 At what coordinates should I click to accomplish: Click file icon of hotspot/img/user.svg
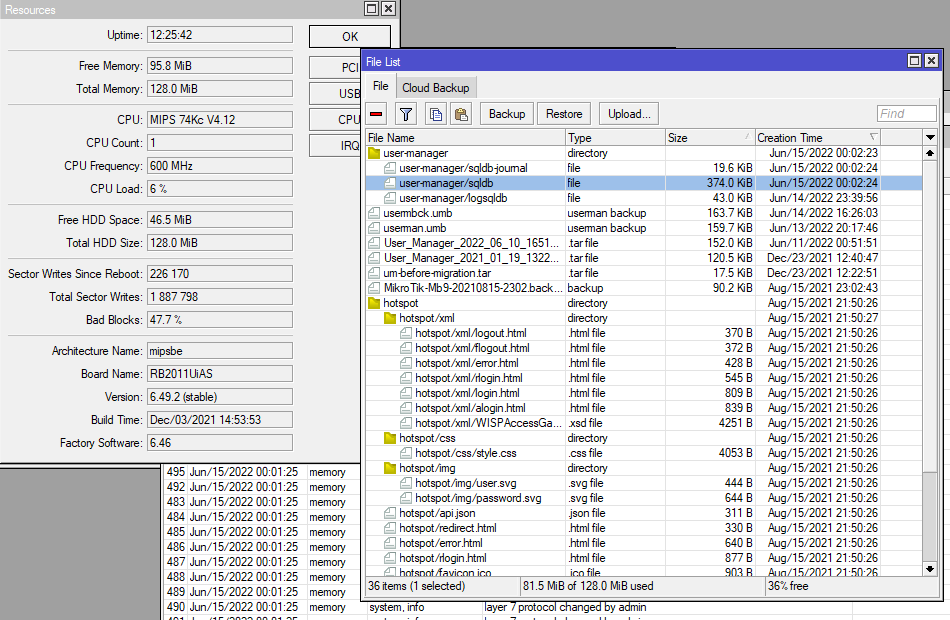(406, 483)
